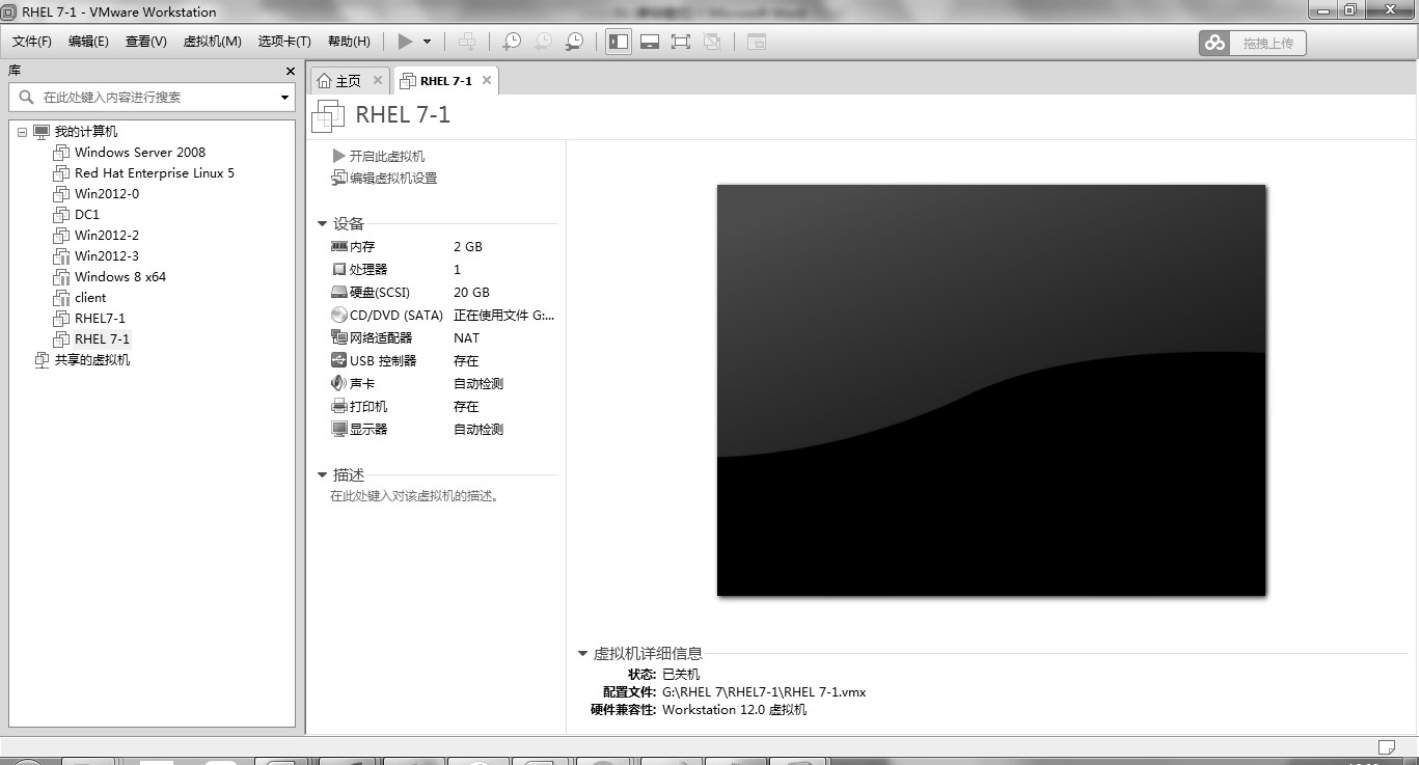Click the cloud upload icon
Viewport: 1419px width, 765px height.
[1214, 43]
